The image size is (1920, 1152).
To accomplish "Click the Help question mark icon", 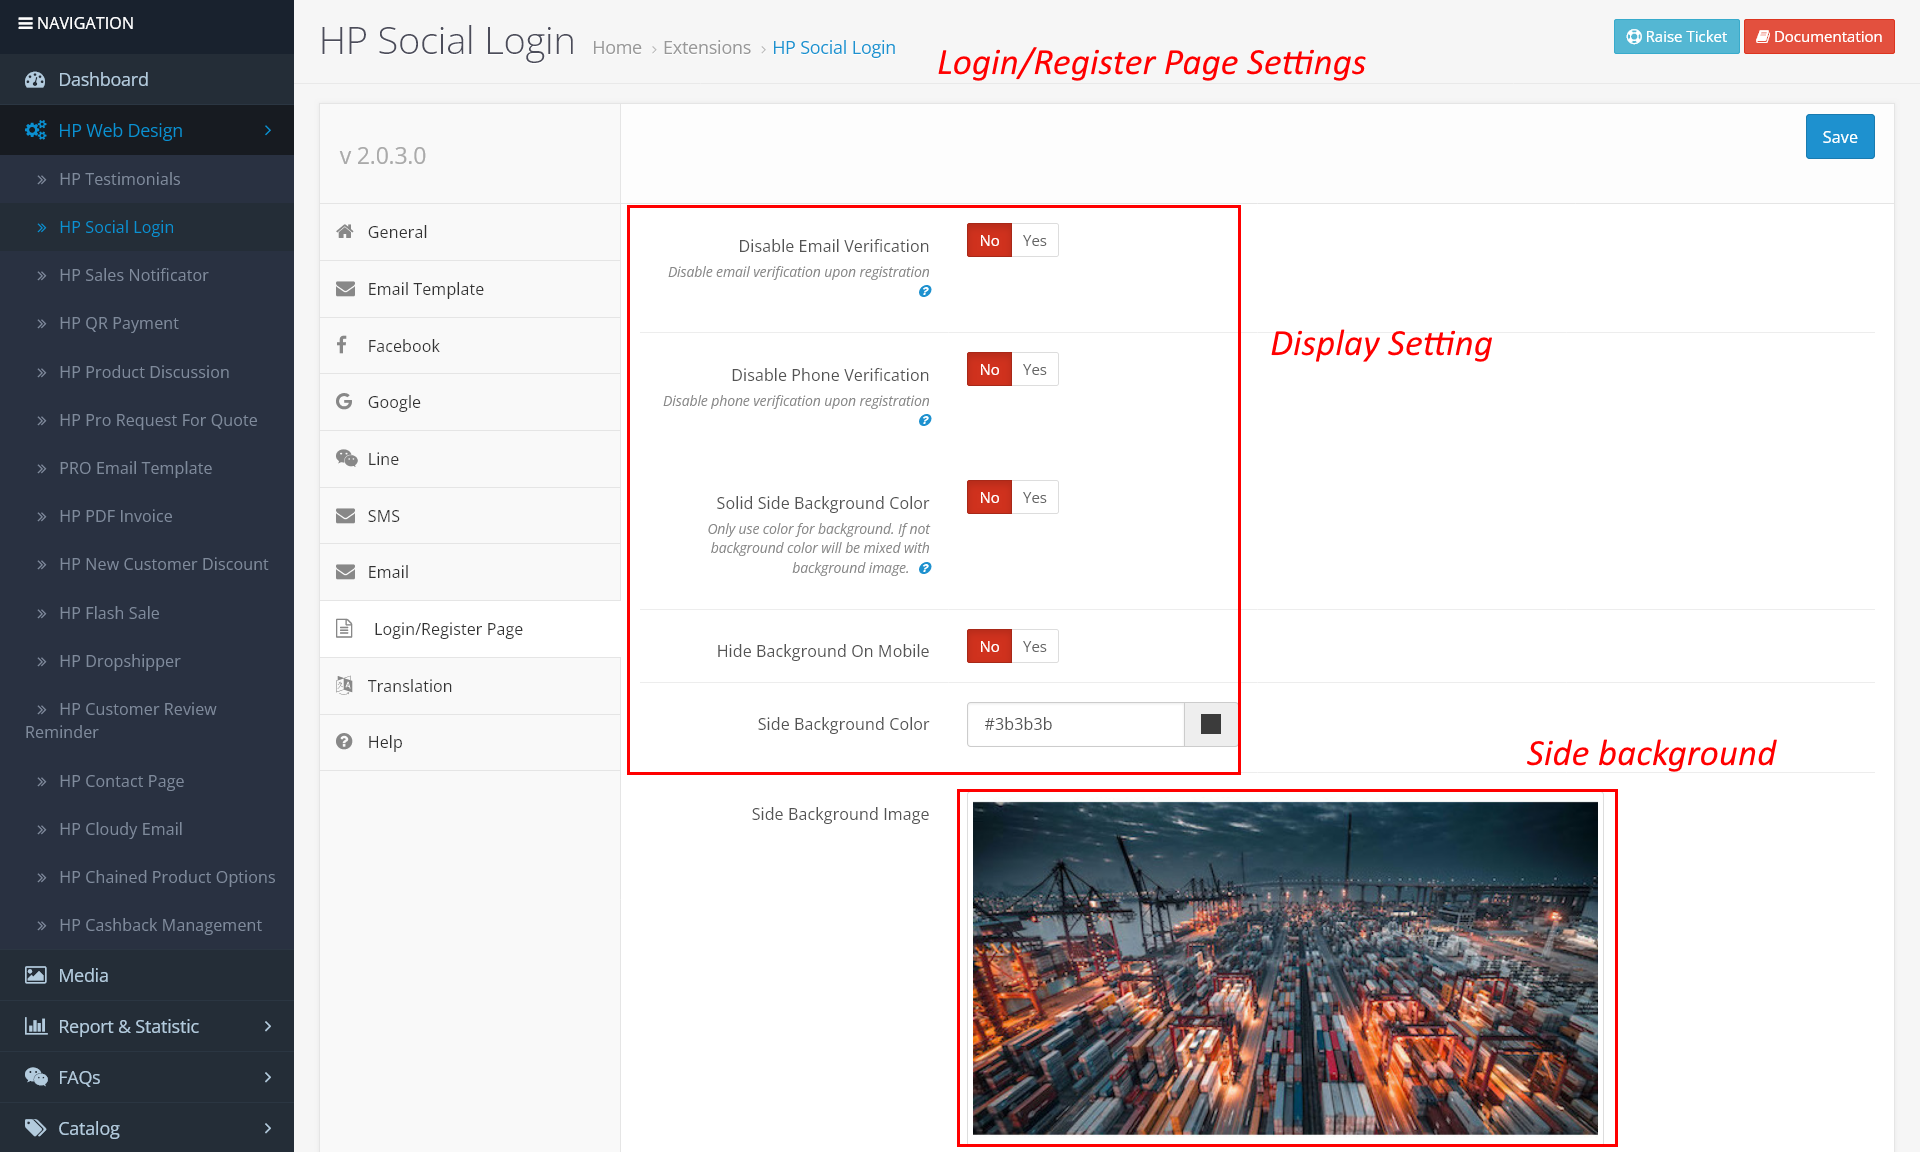I will coord(344,741).
